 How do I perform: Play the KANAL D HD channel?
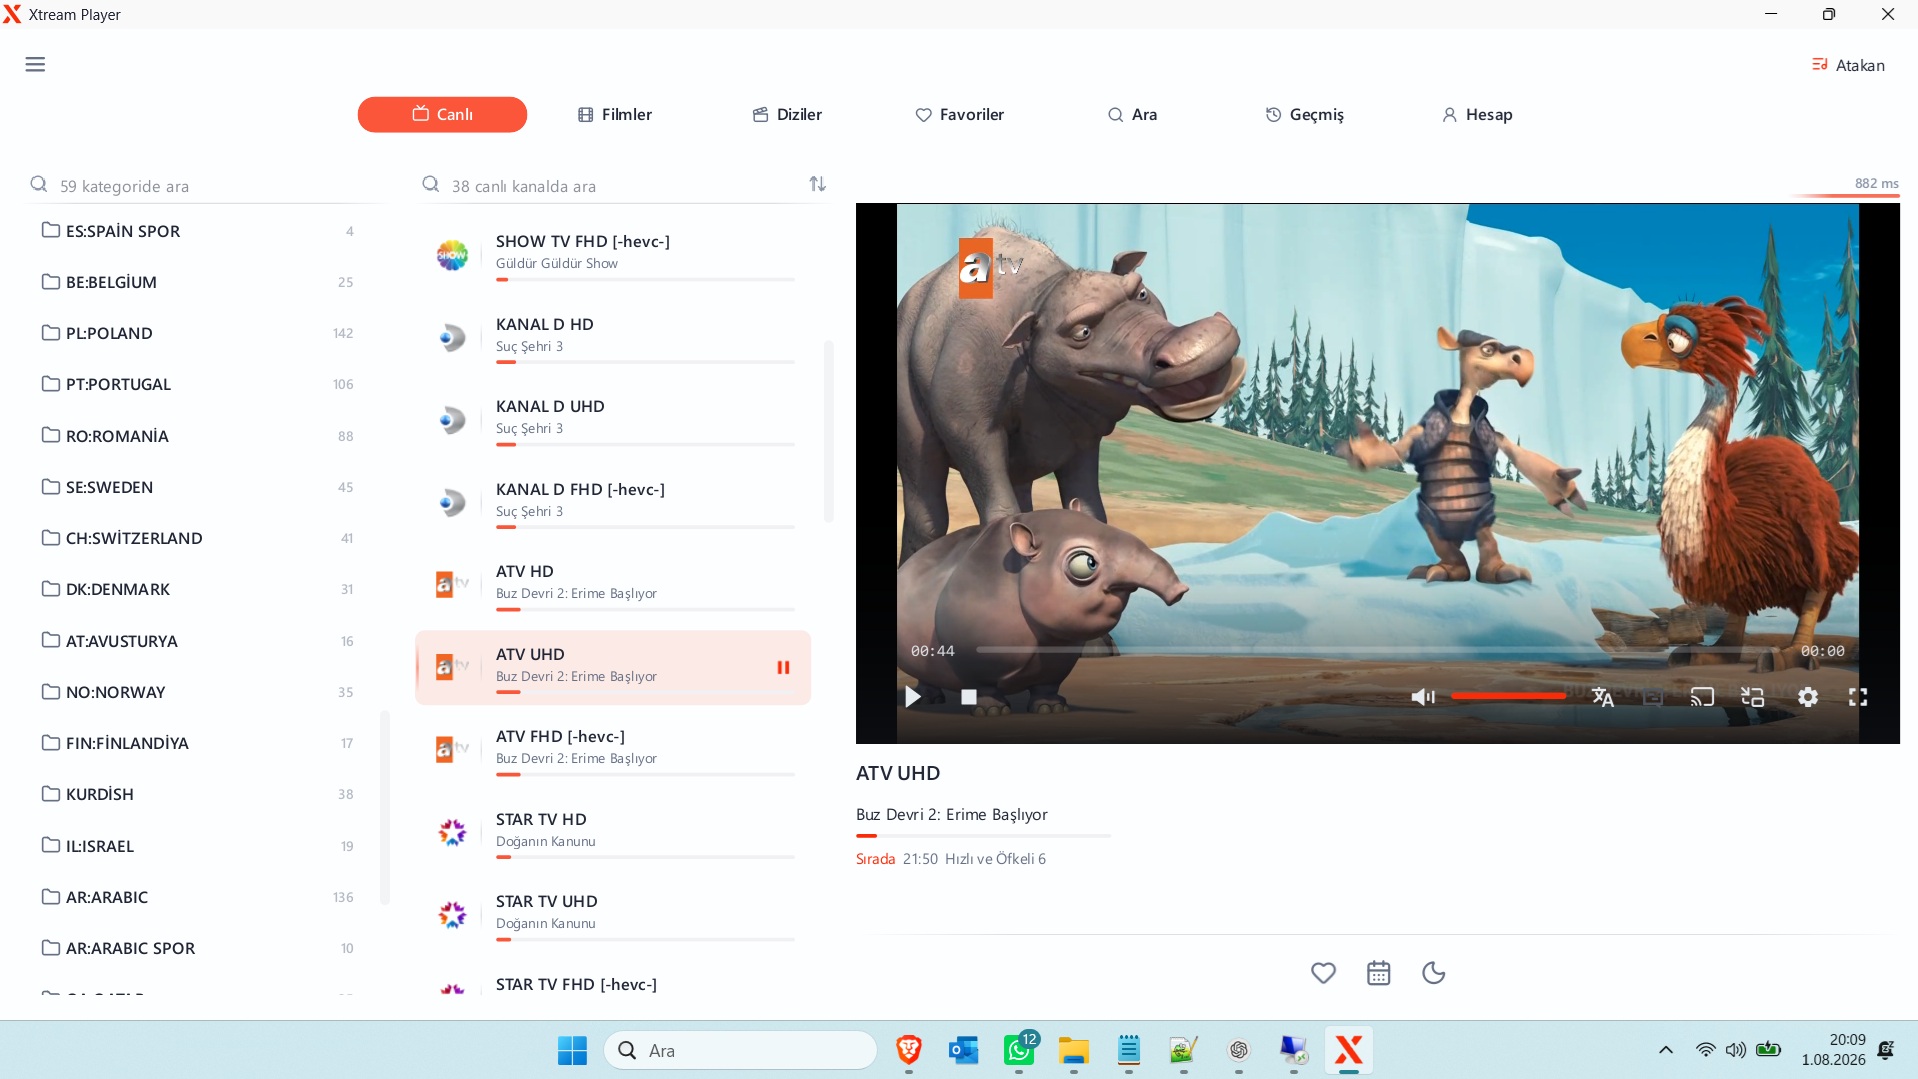coord(613,338)
